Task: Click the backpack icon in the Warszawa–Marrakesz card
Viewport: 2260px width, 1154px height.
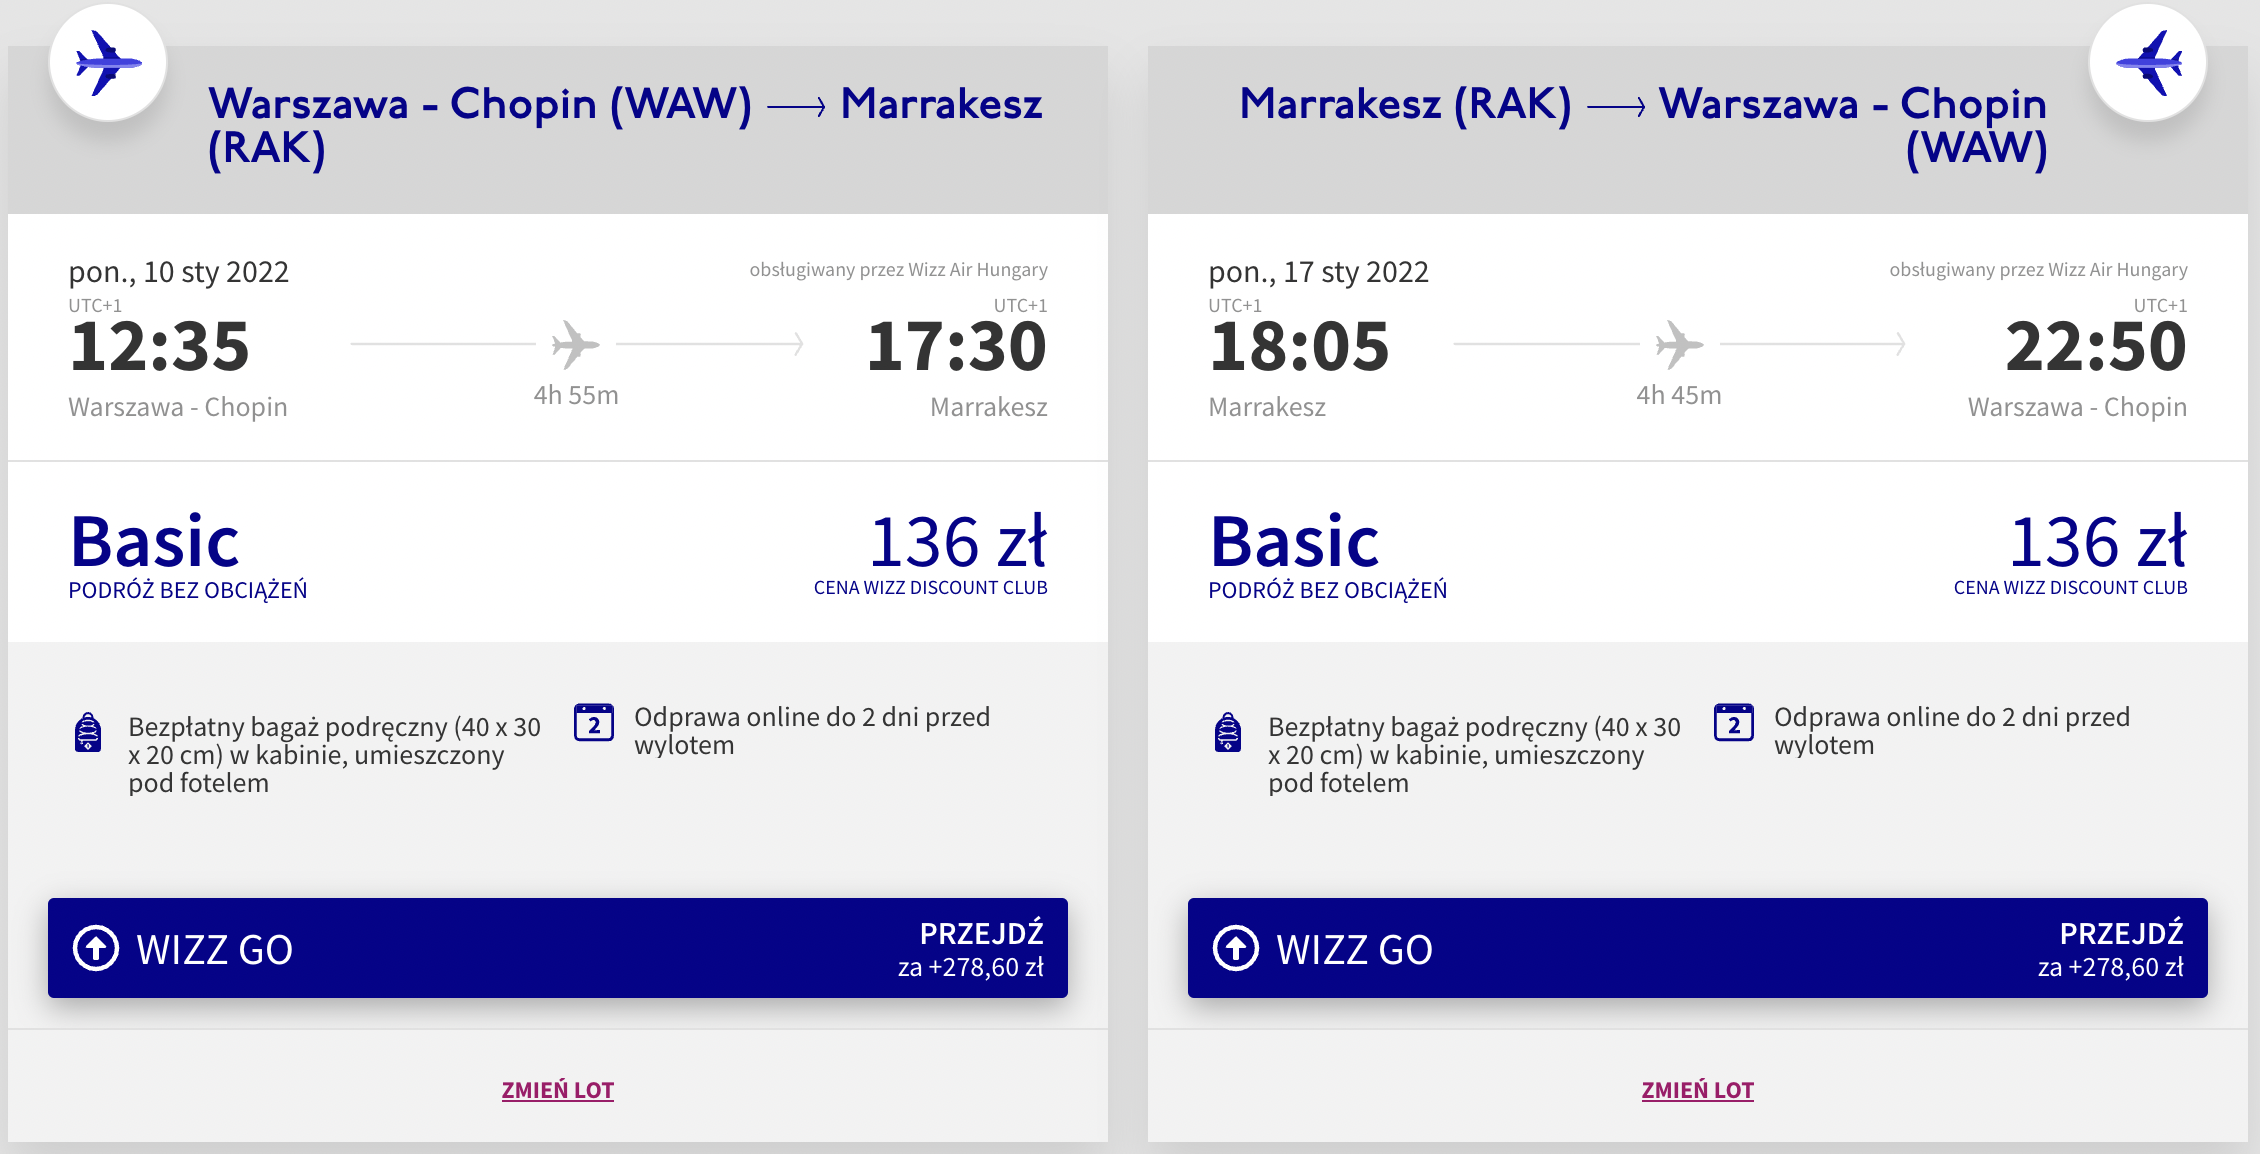Action: pos(88,732)
